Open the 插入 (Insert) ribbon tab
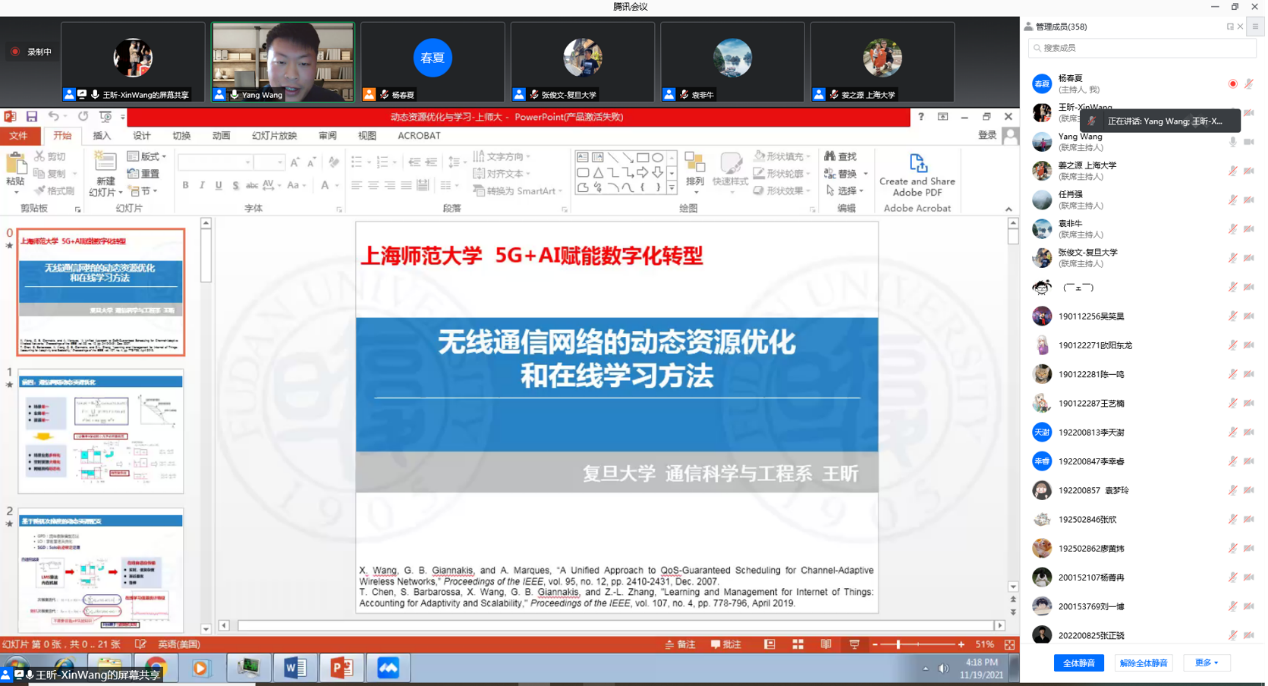This screenshot has width=1268, height=686. click(x=102, y=136)
